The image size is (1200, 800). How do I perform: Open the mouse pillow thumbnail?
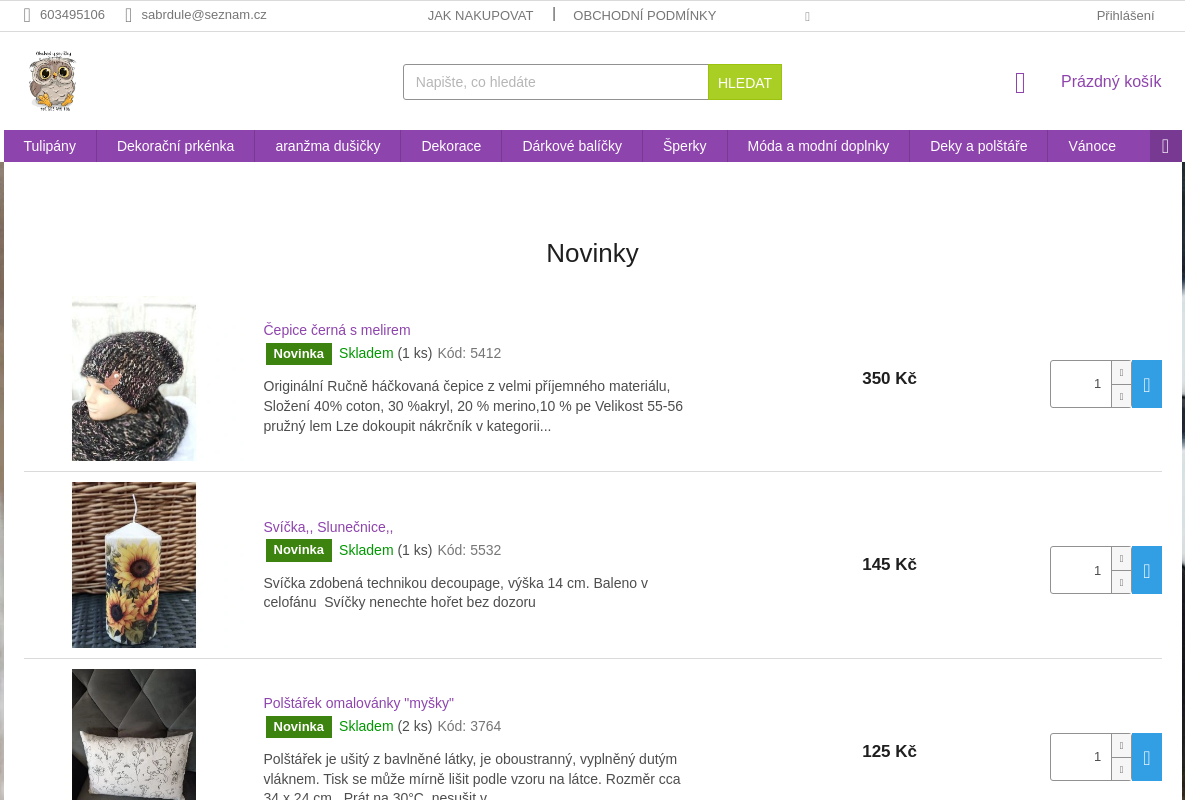pos(134,735)
